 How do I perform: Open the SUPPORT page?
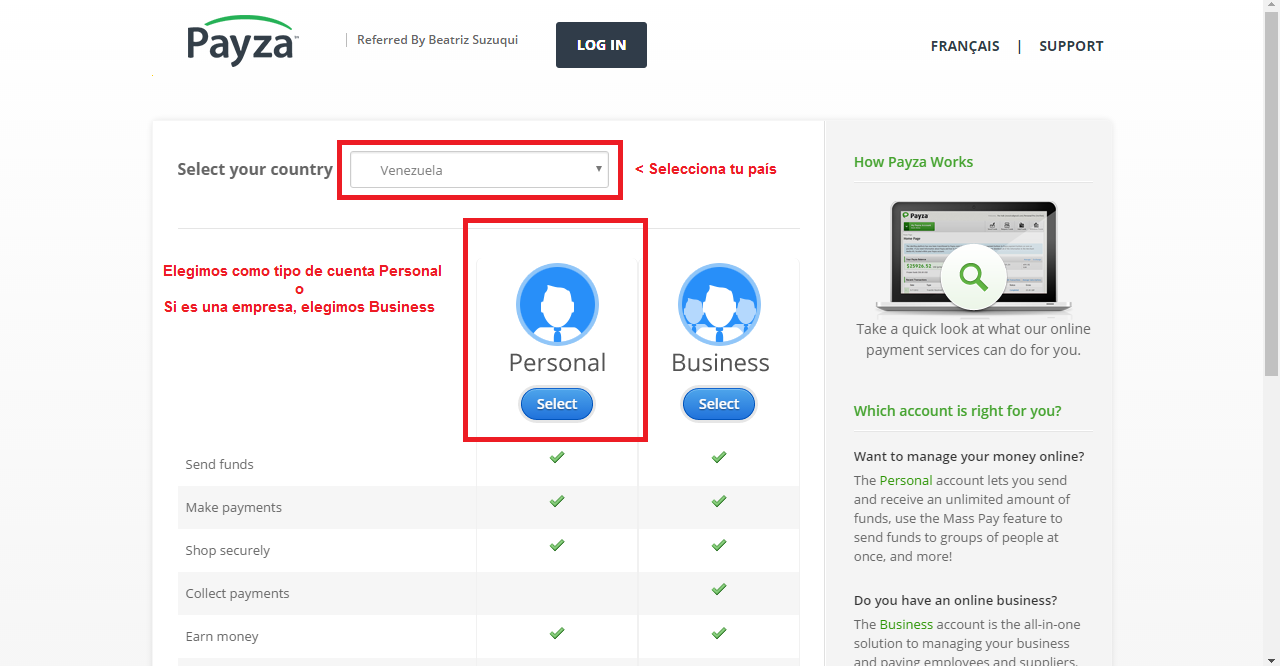pos(1071,46)
